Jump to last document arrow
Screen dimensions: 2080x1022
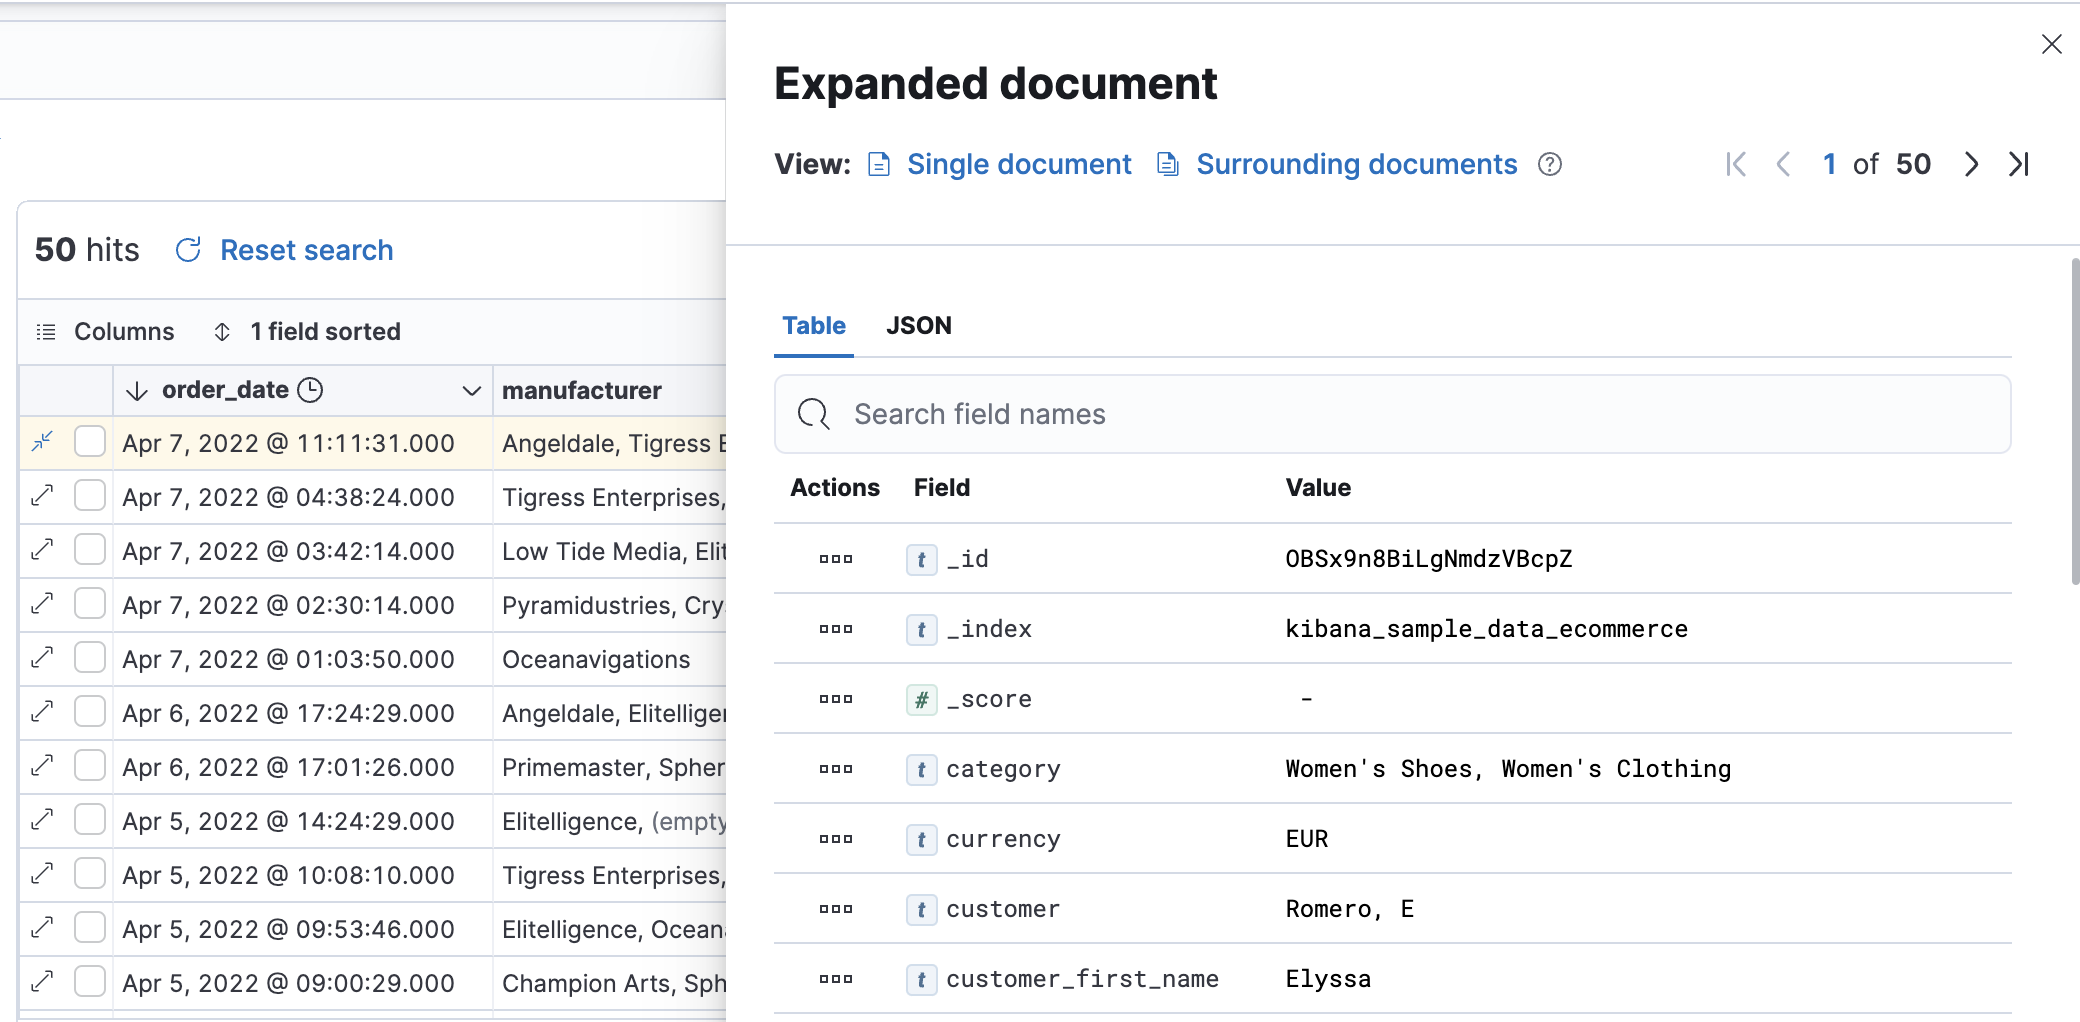click(2018, 164)
